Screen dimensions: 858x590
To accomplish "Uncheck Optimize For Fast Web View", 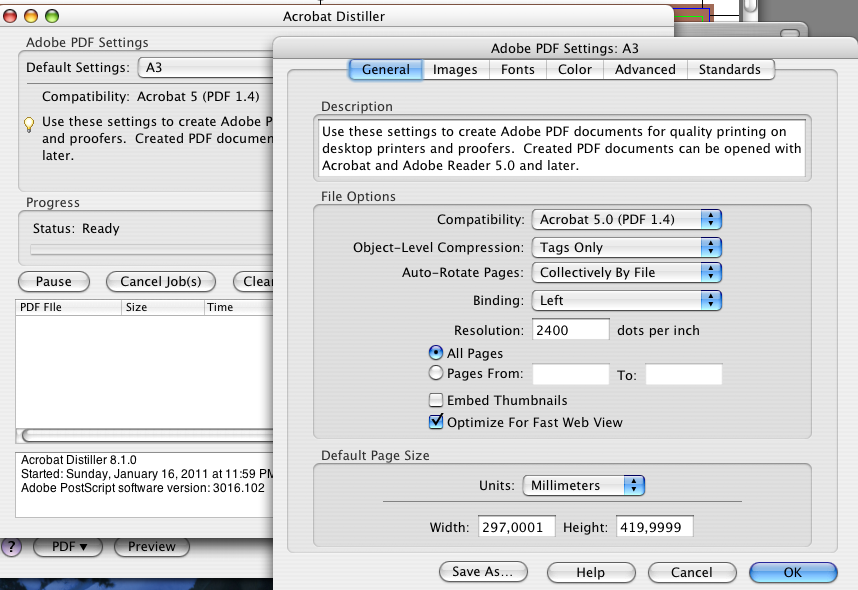I will point(436,422).
